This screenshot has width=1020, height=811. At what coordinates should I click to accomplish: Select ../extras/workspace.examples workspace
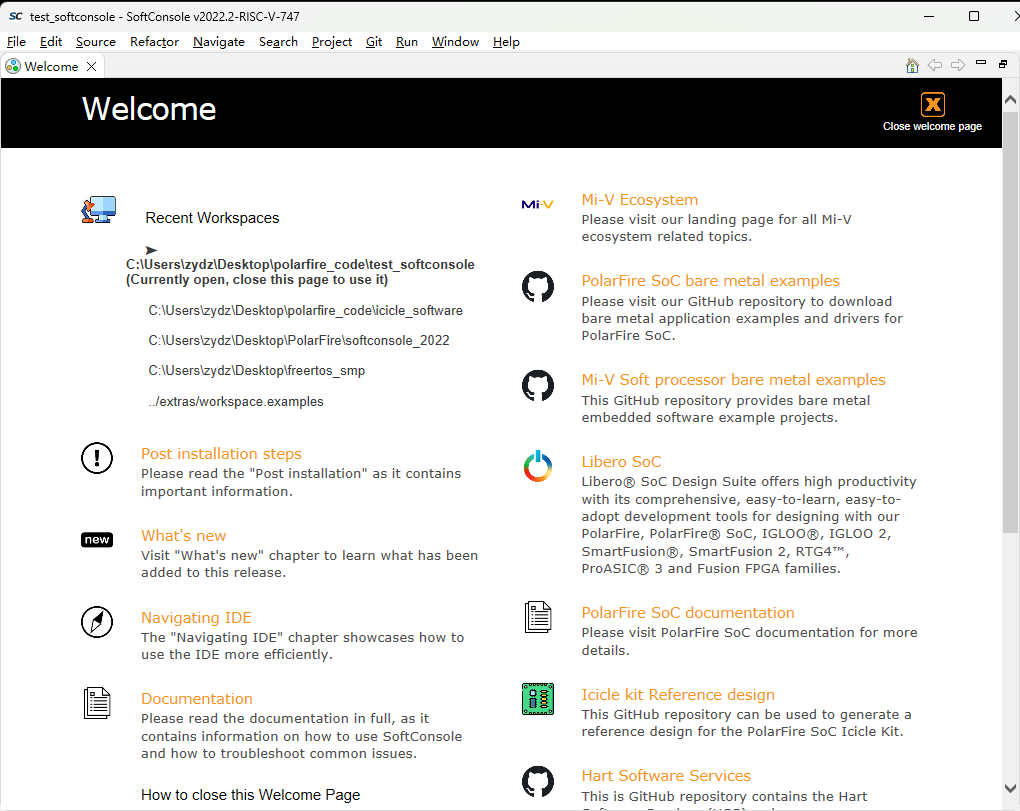[x=236, y=401]
